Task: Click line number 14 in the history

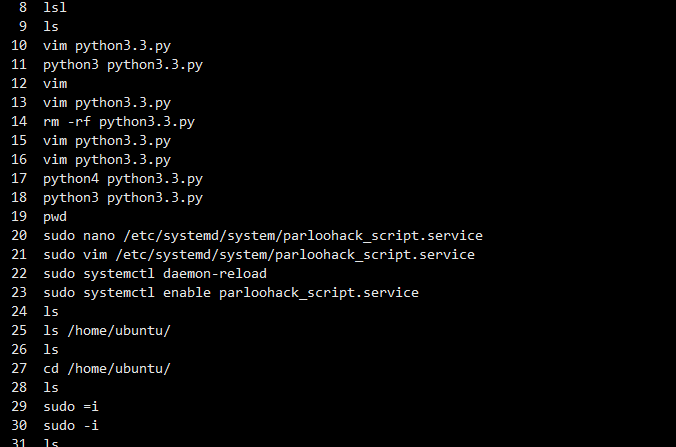Action: pos(19,122)
